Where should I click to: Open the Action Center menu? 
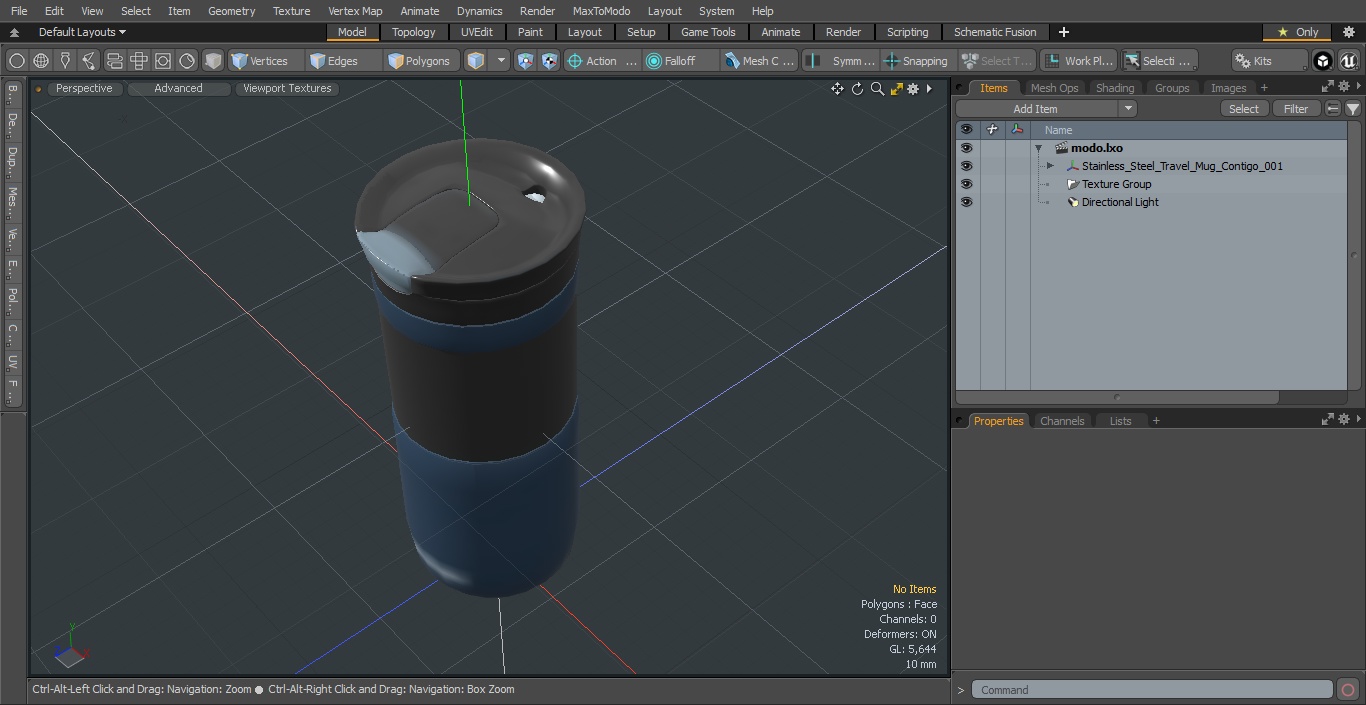[602, 61]
